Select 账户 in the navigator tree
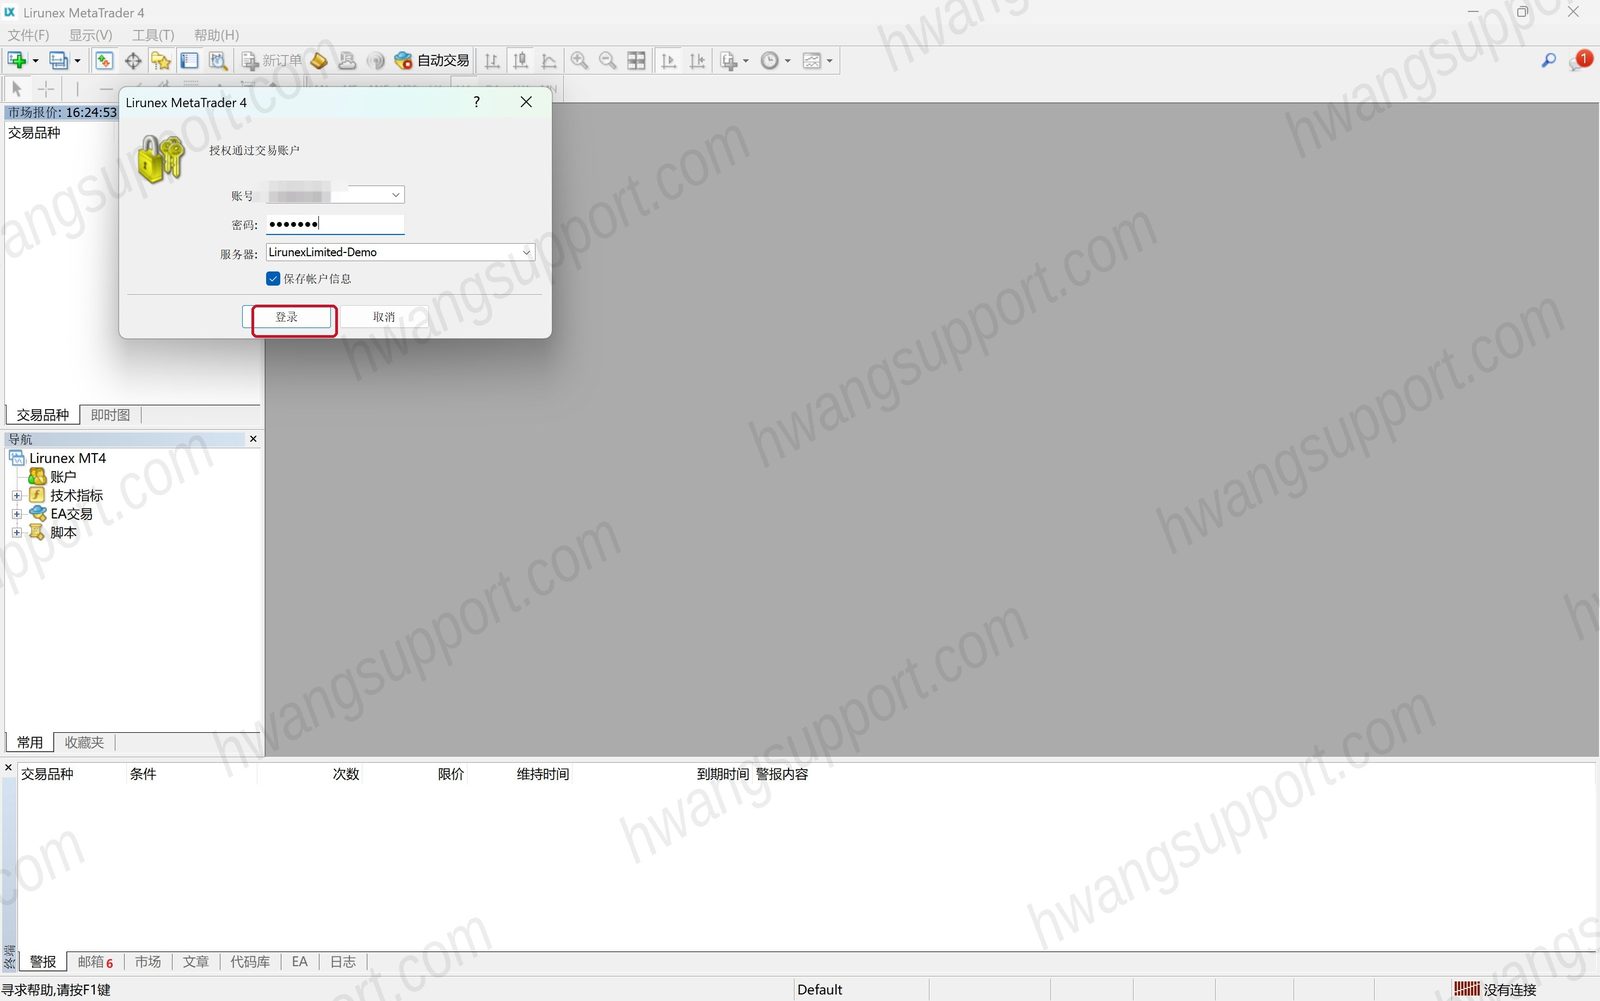This screenshot has height=1001, width=1600. pos(63,477)
